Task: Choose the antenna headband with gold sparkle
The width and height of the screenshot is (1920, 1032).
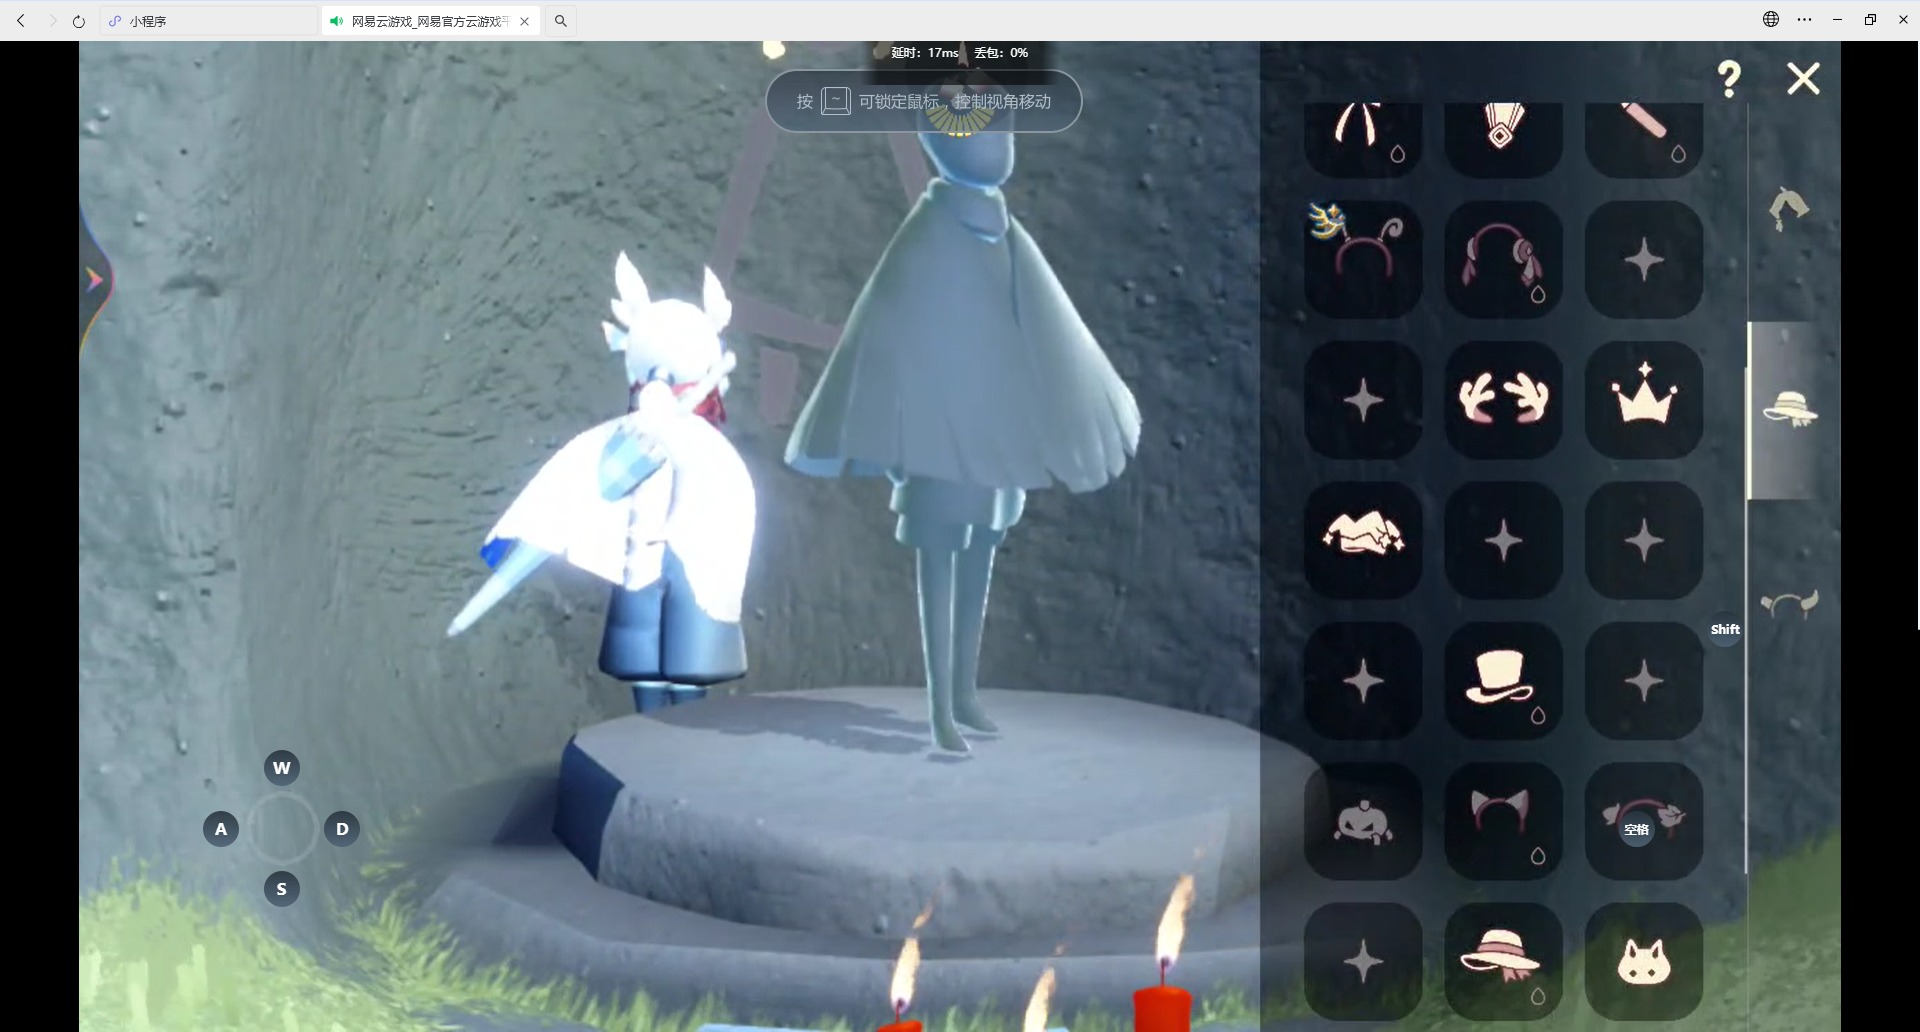Action: pos(1363,260)
